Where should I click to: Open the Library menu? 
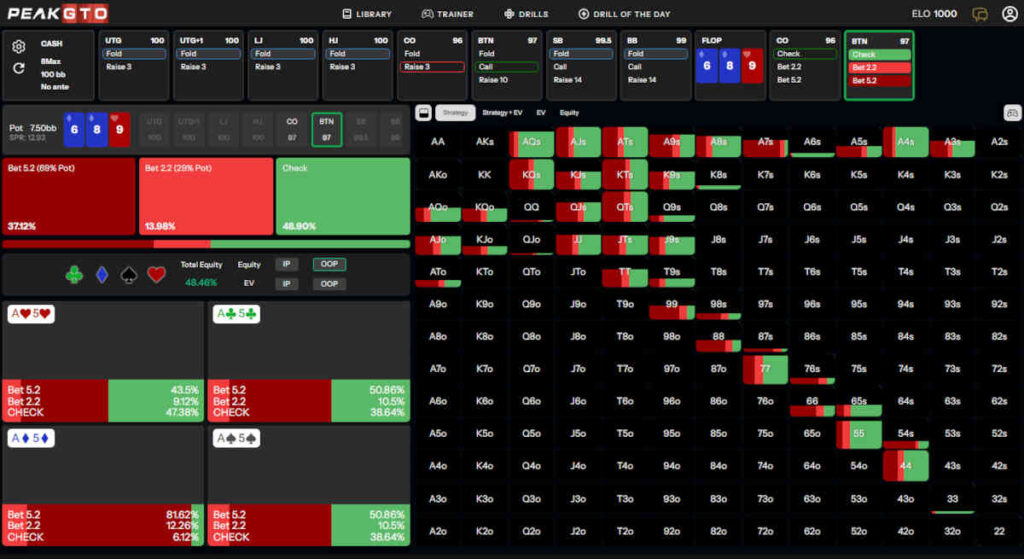tap(367, 14)
